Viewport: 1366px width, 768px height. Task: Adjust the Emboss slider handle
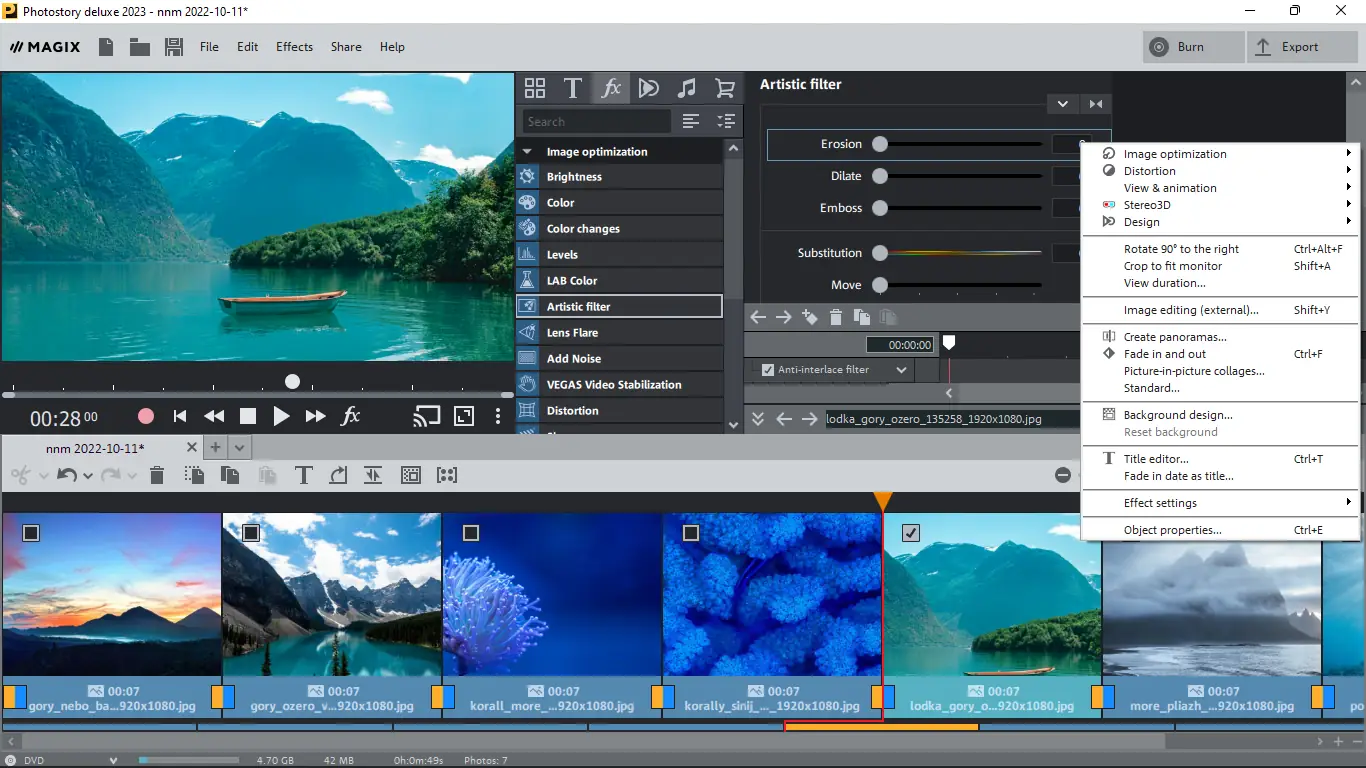pyautogui.click(x=880, y=208)
